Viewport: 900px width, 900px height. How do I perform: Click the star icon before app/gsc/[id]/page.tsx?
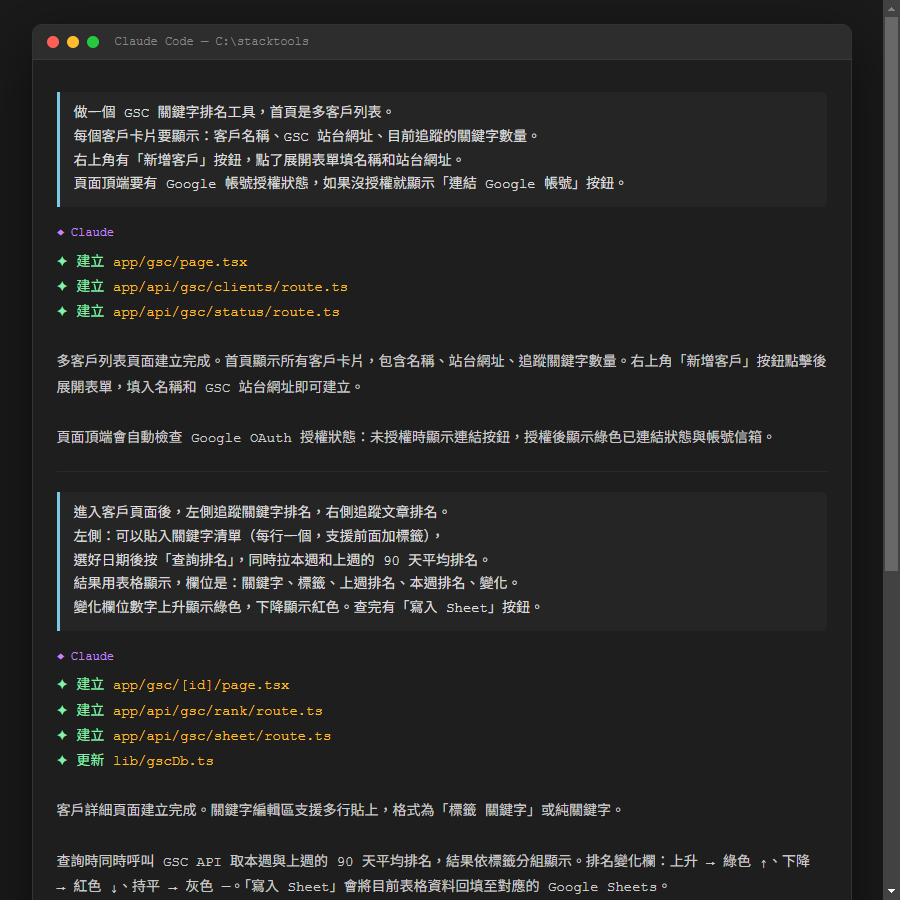pyautogui.click(x=62, y=685)
